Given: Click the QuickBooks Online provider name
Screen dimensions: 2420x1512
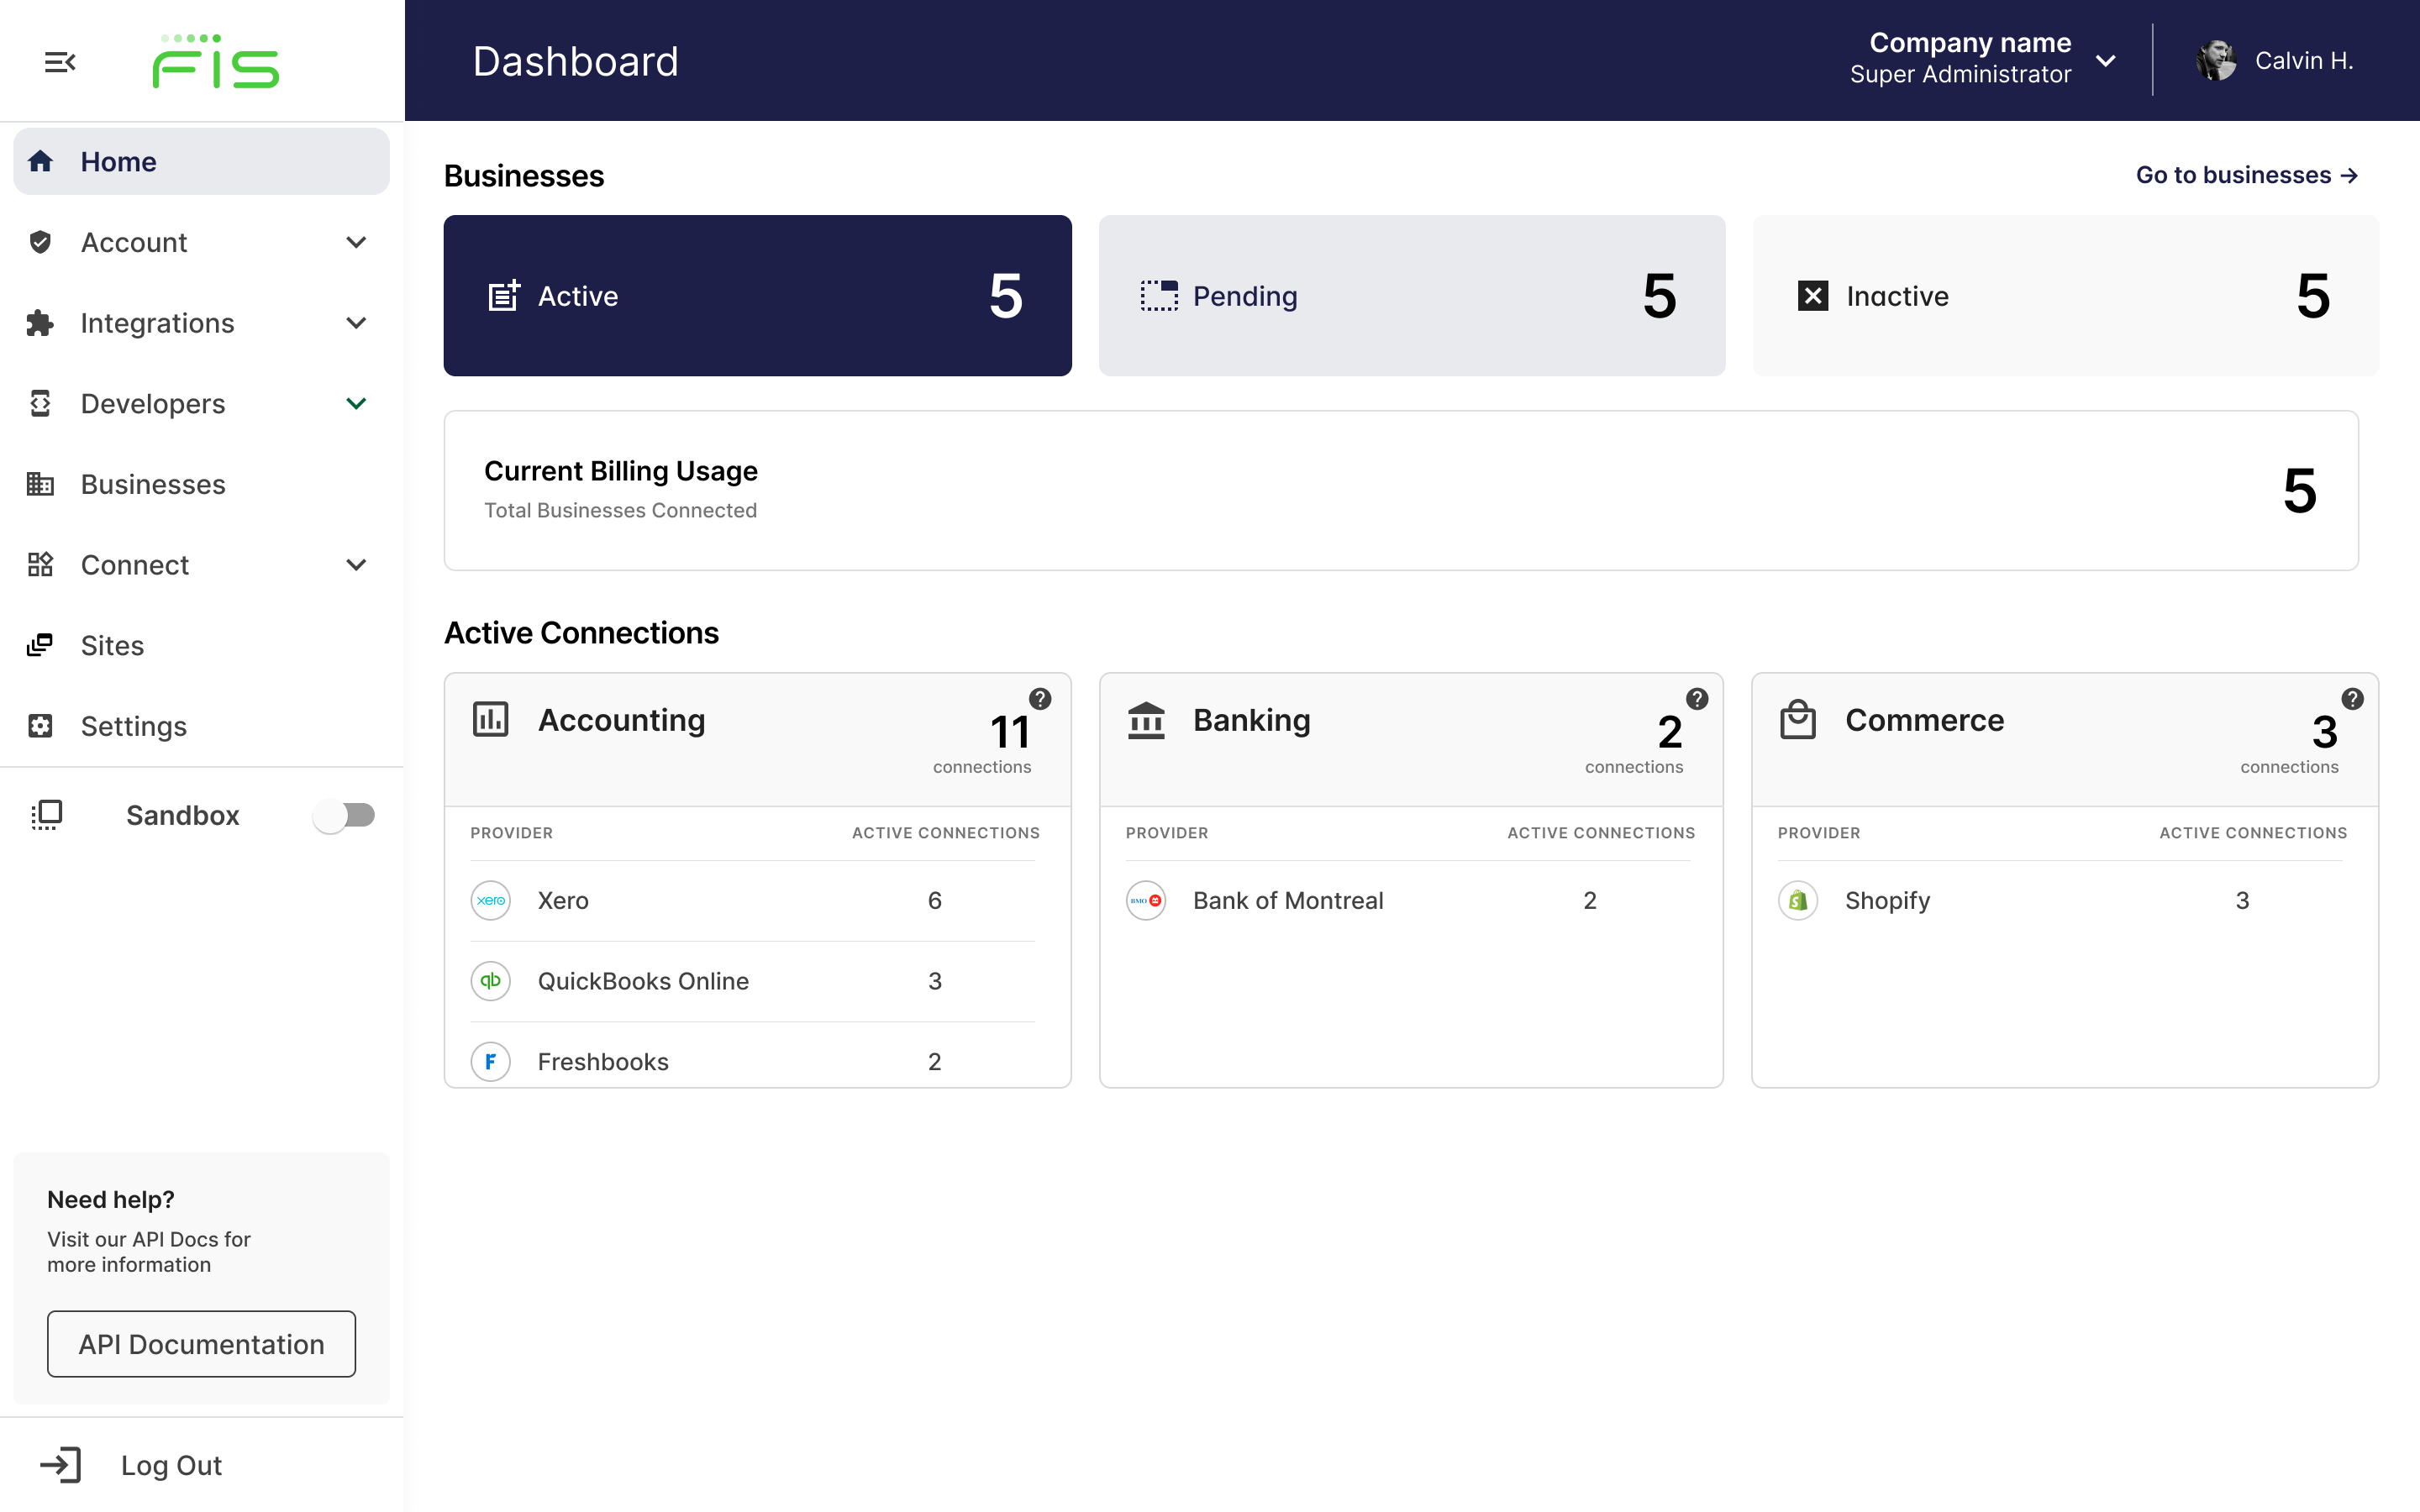Looking at the screenshot, I should click(643, 981).
